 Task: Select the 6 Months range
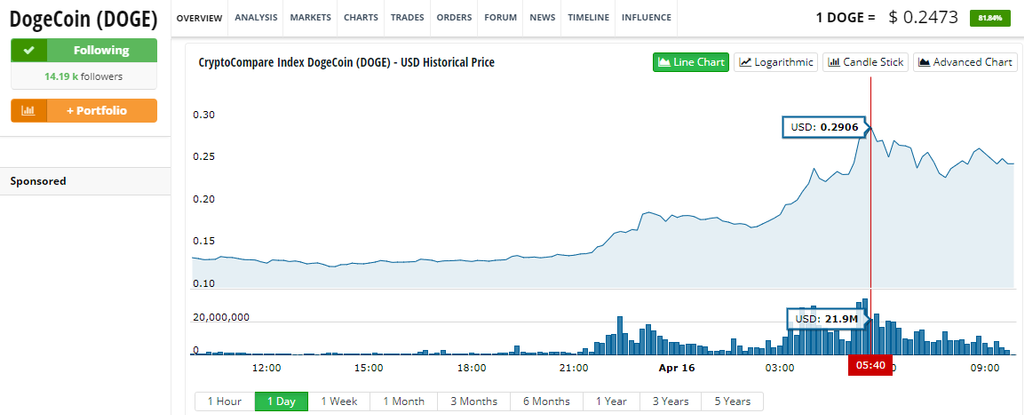click(547, 401)
